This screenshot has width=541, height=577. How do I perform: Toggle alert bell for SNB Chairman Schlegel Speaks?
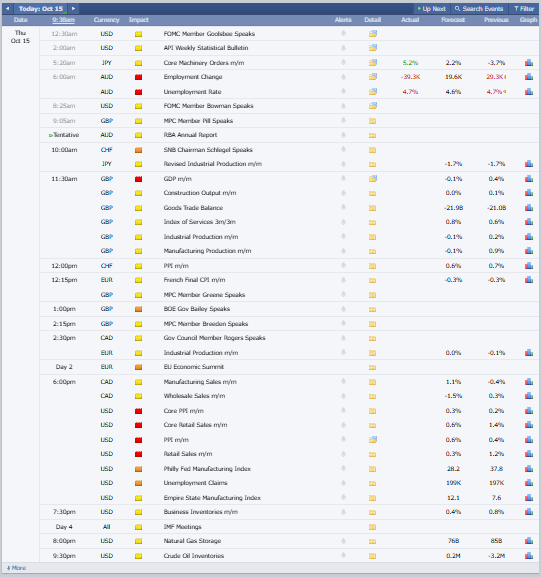[343, 149]
